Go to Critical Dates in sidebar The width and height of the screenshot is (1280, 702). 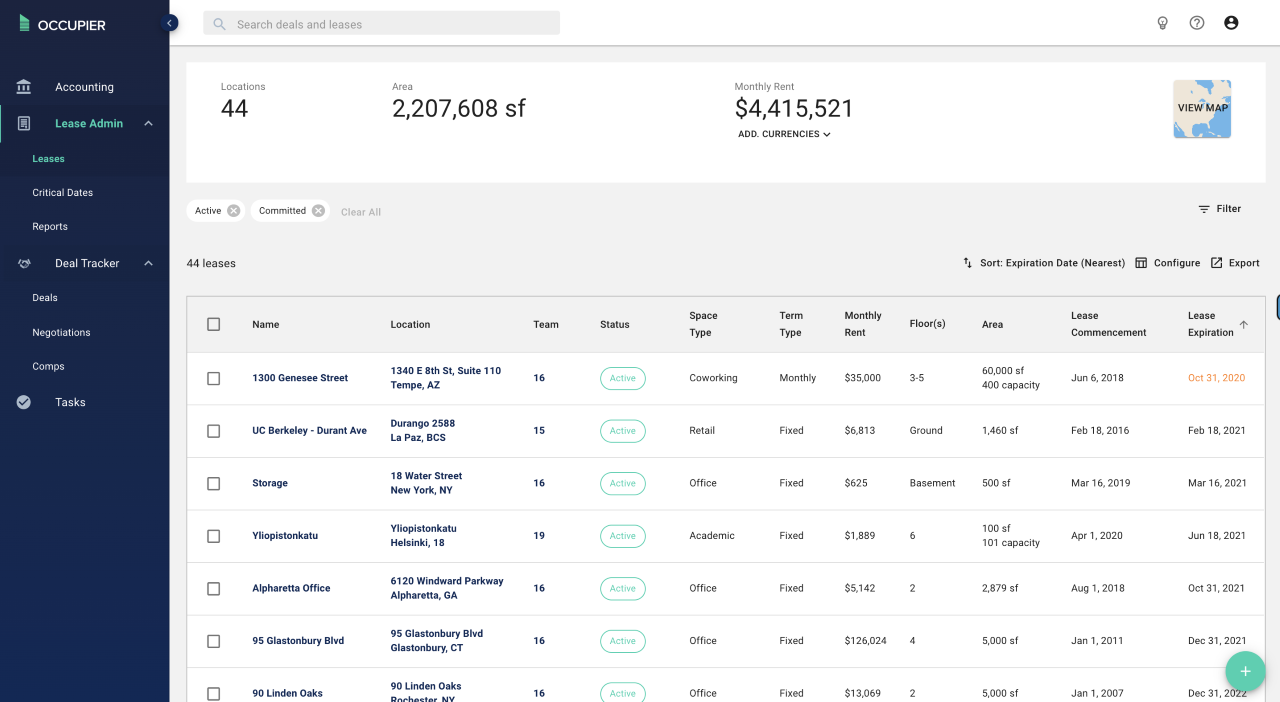pyautogui.click(x=62, y=193)
